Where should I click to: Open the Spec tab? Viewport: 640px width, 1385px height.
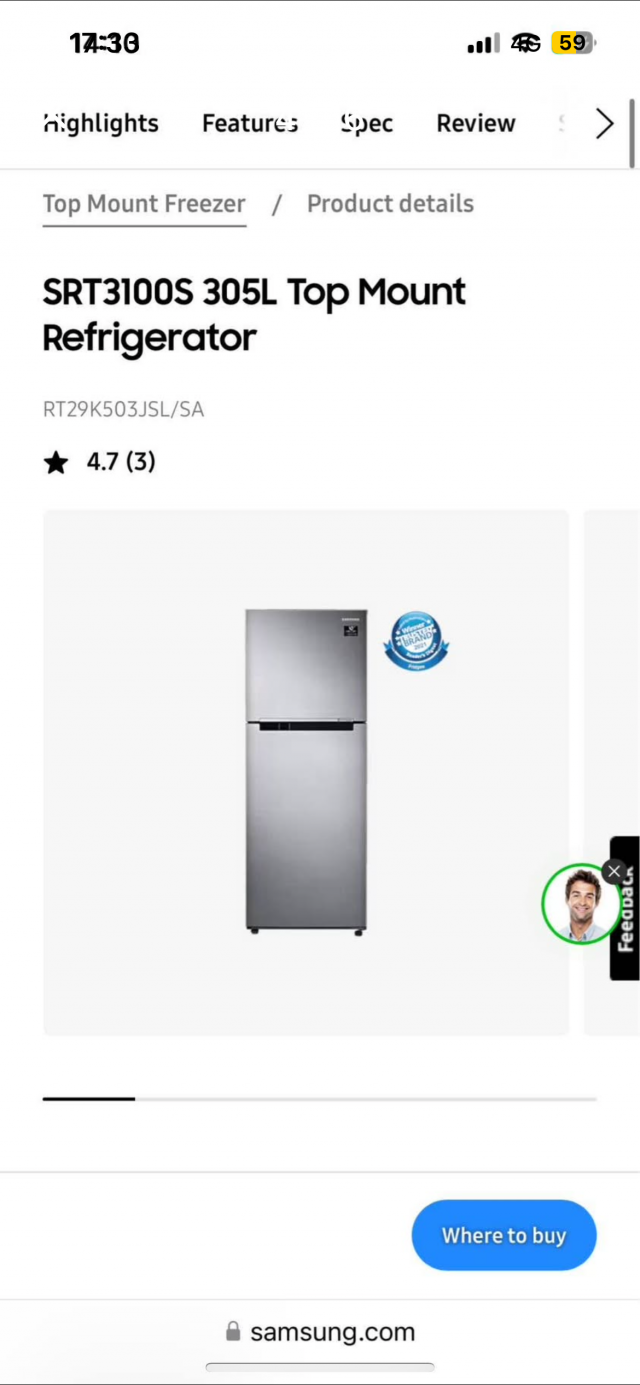pyautogui.click(x=366, y=123)
